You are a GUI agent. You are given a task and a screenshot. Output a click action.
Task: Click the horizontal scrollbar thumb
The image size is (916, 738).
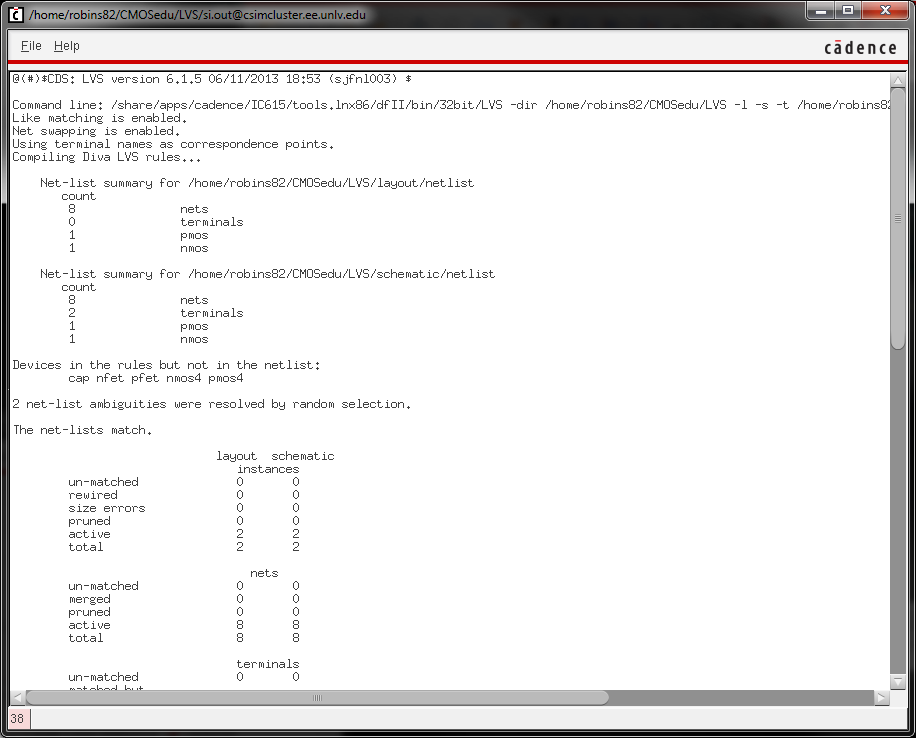[x=317, y=698]
